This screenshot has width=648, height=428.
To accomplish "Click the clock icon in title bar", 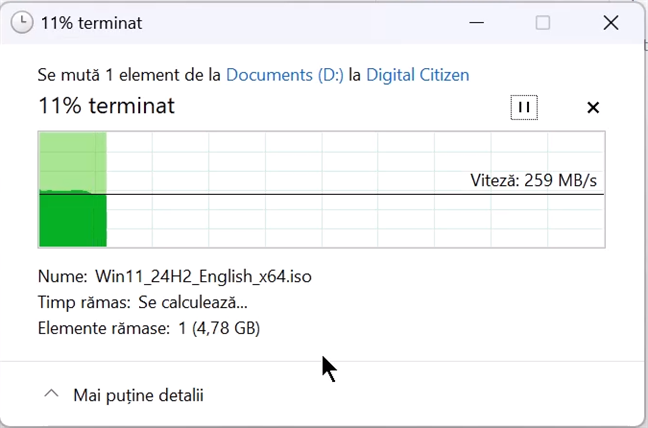I will pos(21,22).
